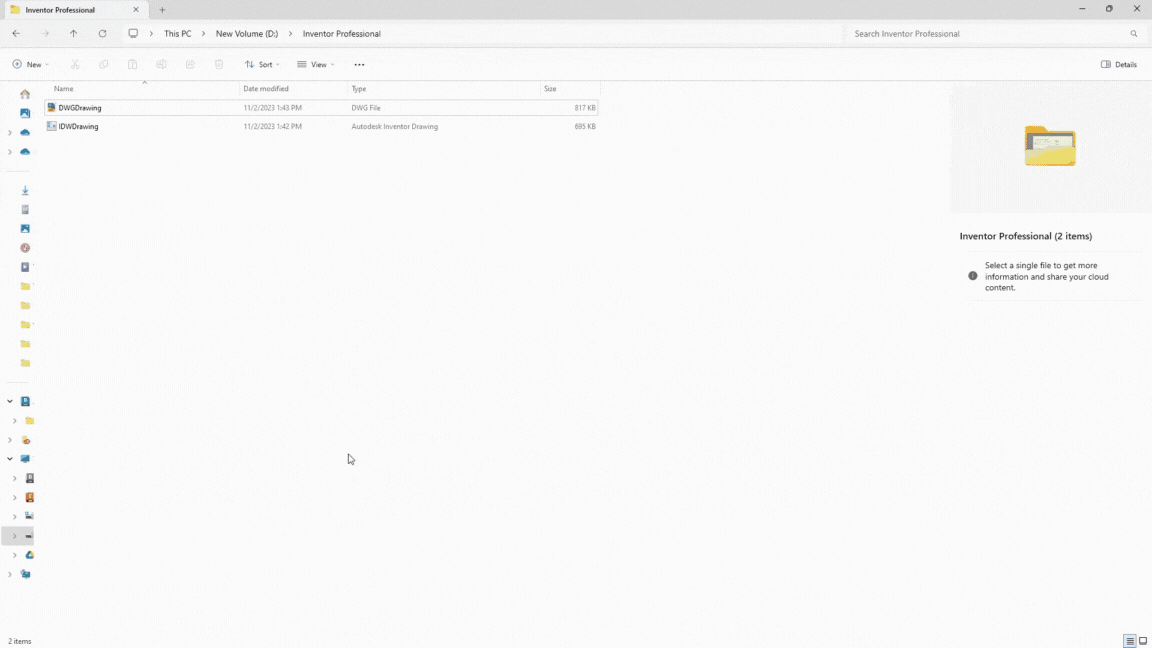Open the View dropdown menu
Image resolution: width=1152 pixels, height=648 pixels.
(x=316, y=65)
